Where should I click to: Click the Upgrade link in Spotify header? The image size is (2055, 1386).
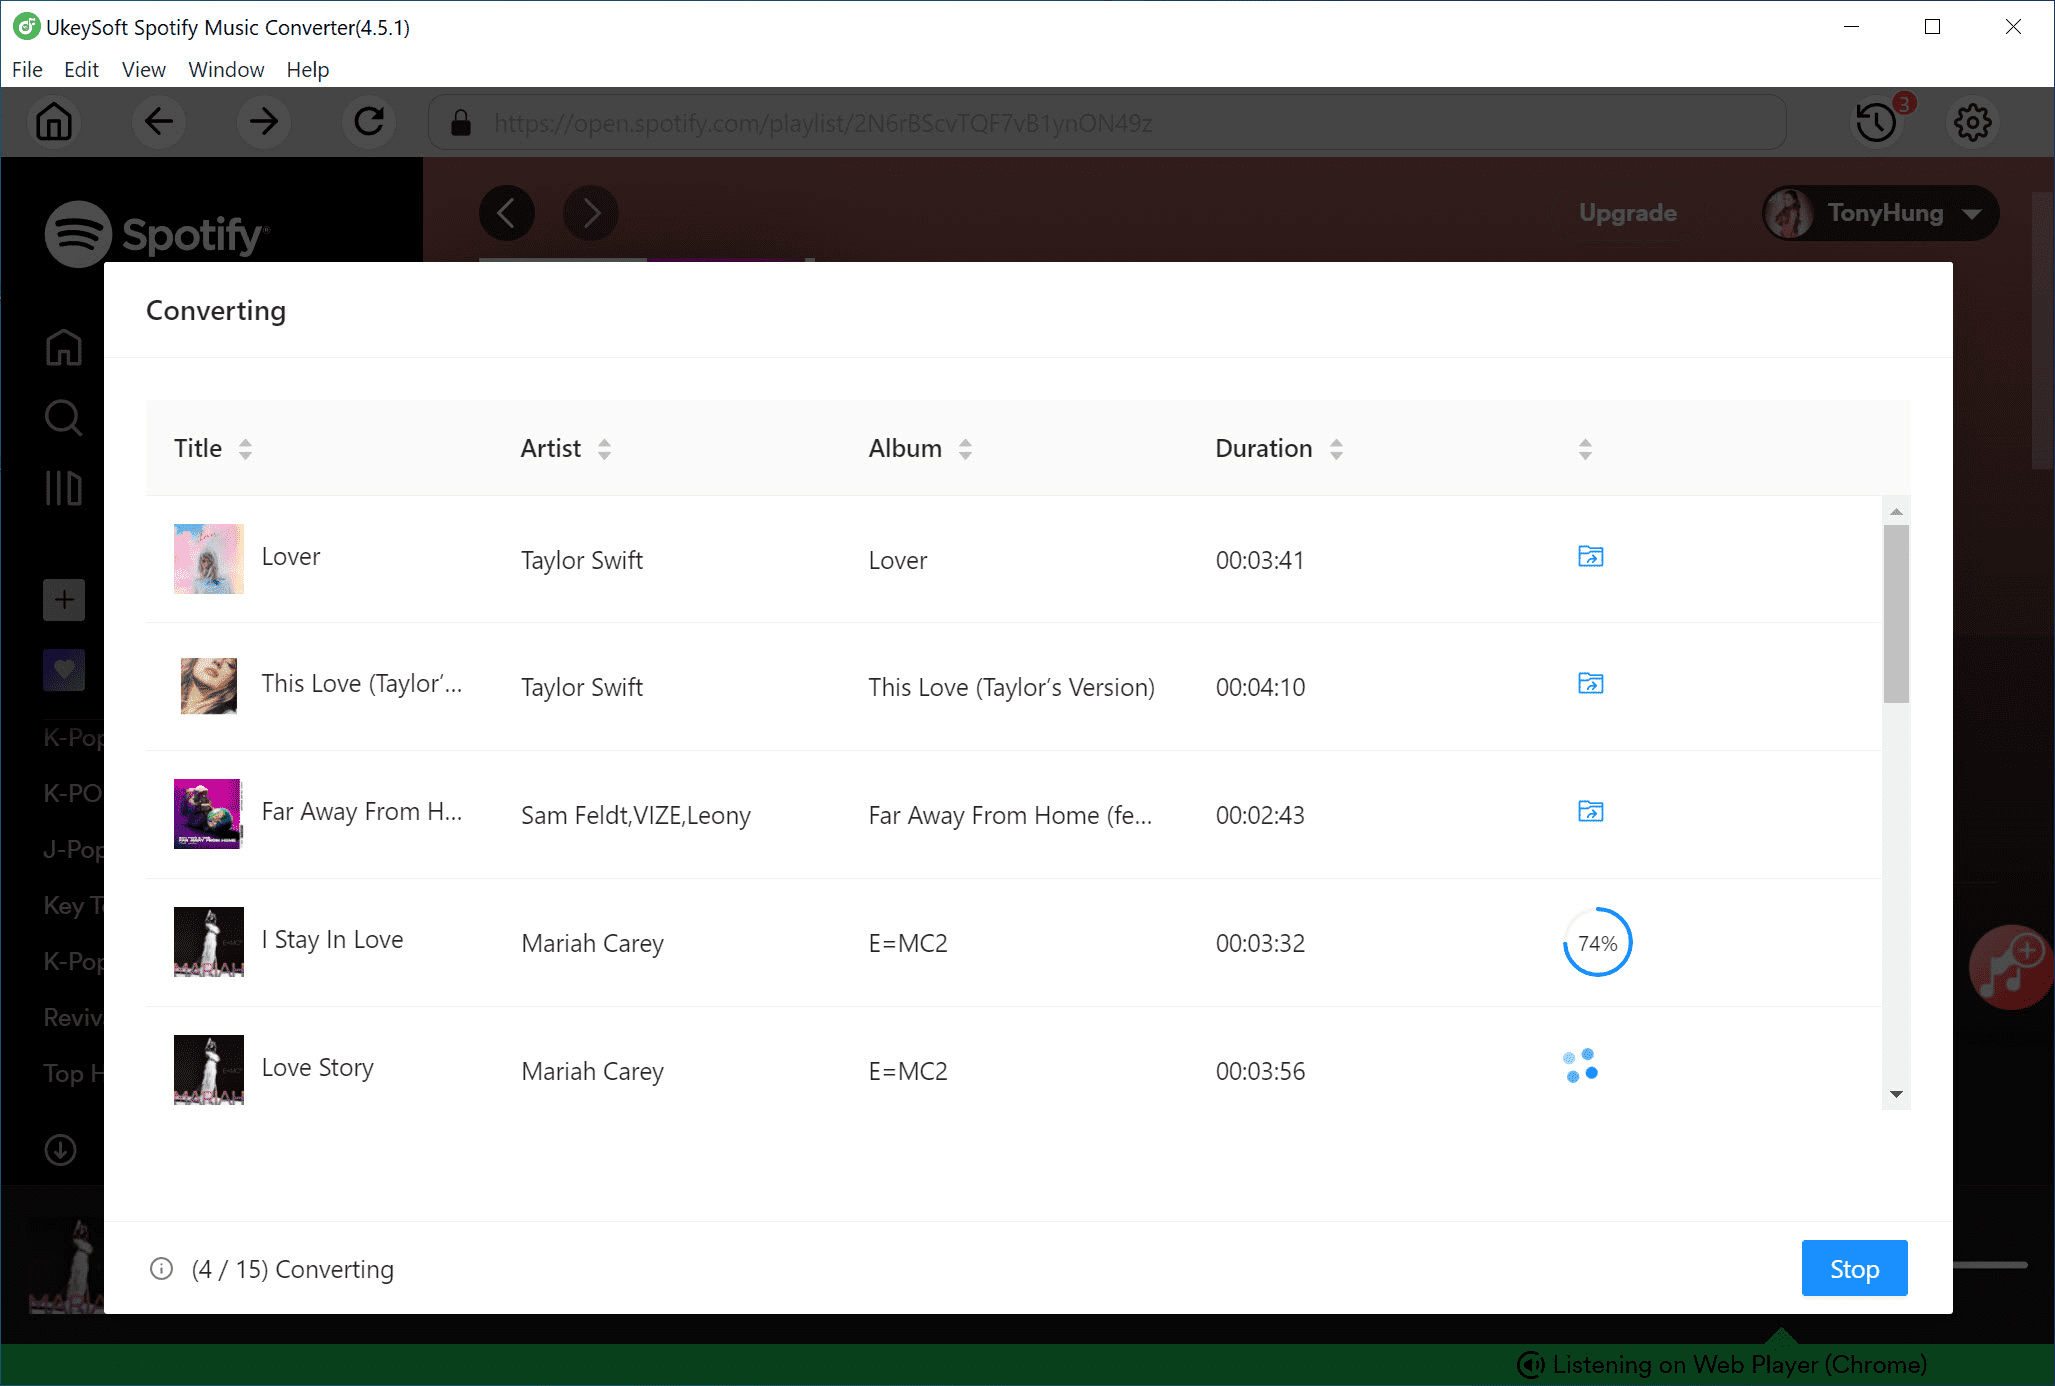pyautogui.click(x=1625, y=212)
